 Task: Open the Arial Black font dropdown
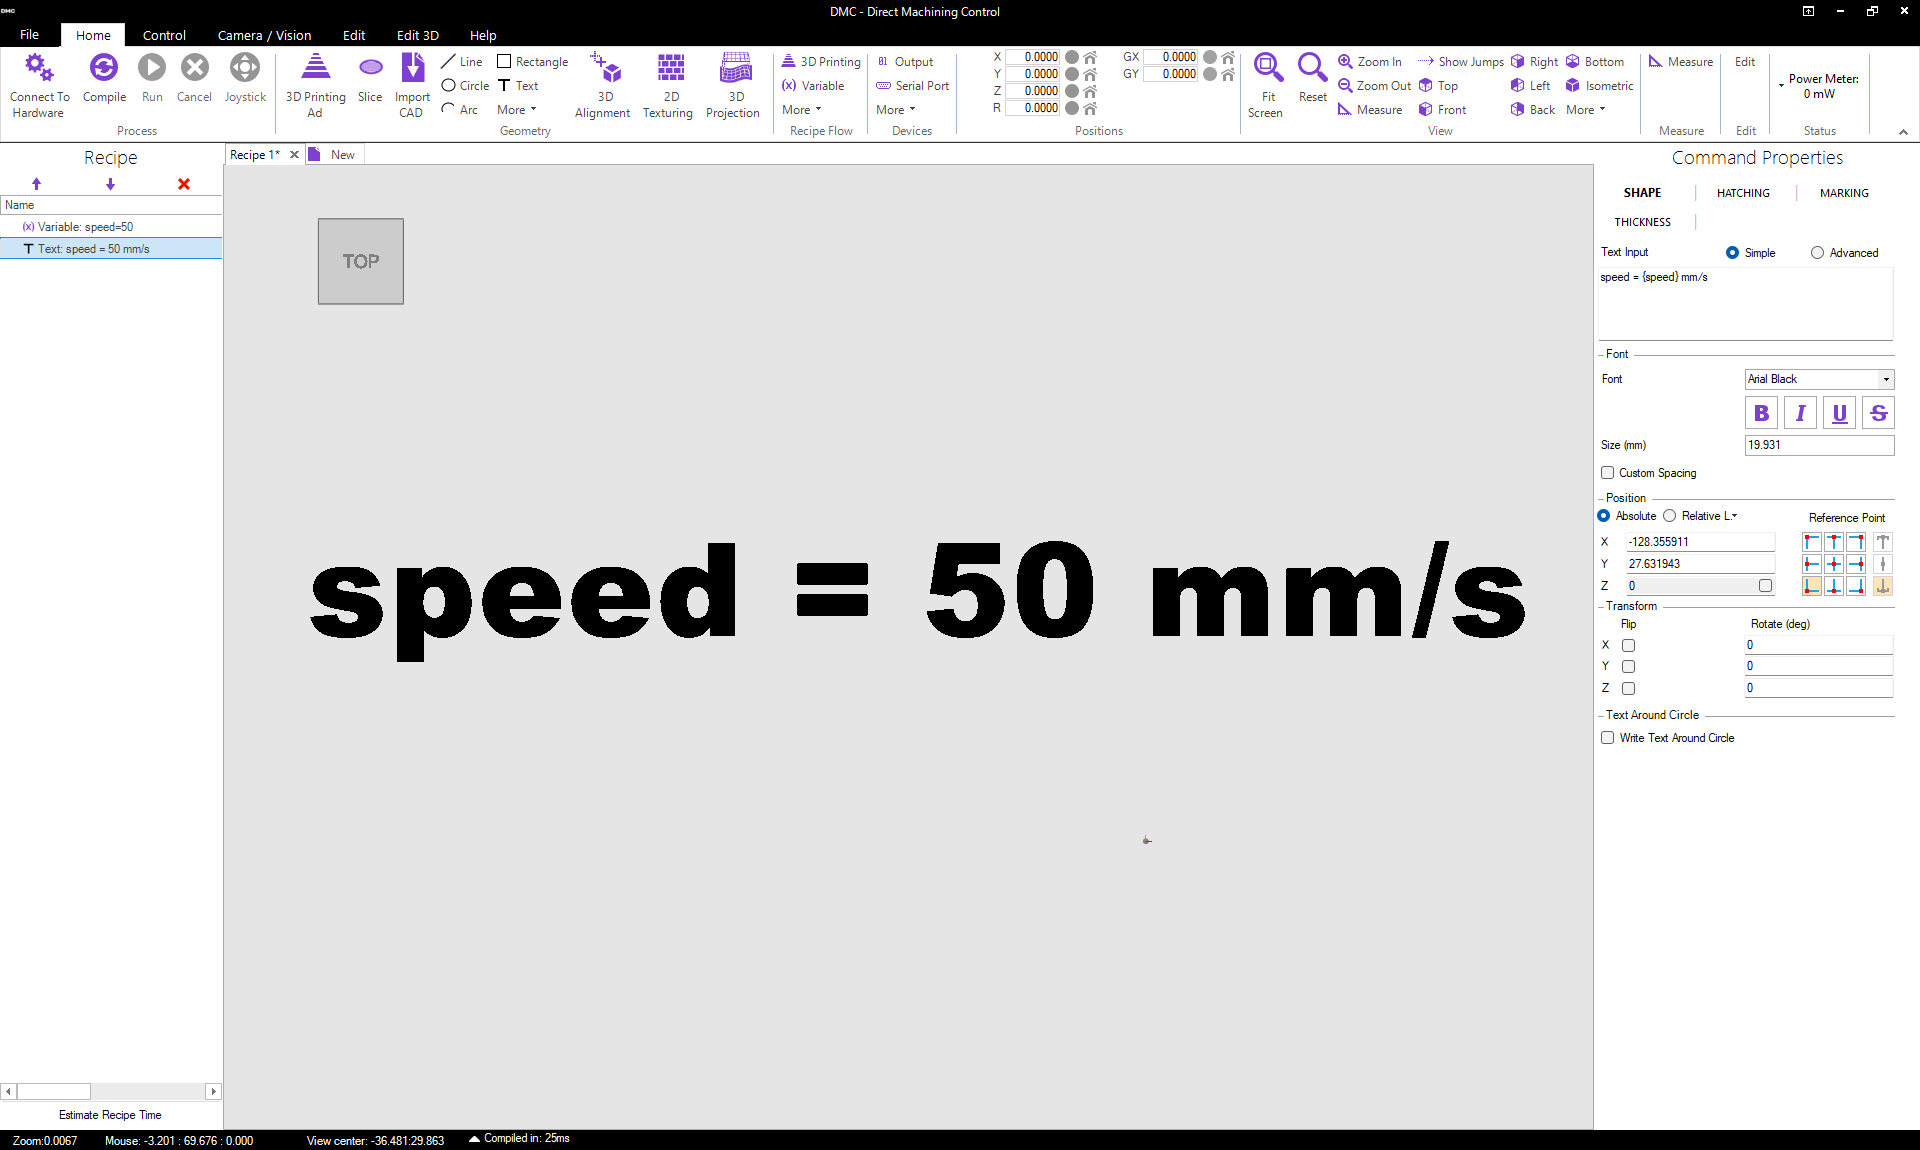(1886, 379)
